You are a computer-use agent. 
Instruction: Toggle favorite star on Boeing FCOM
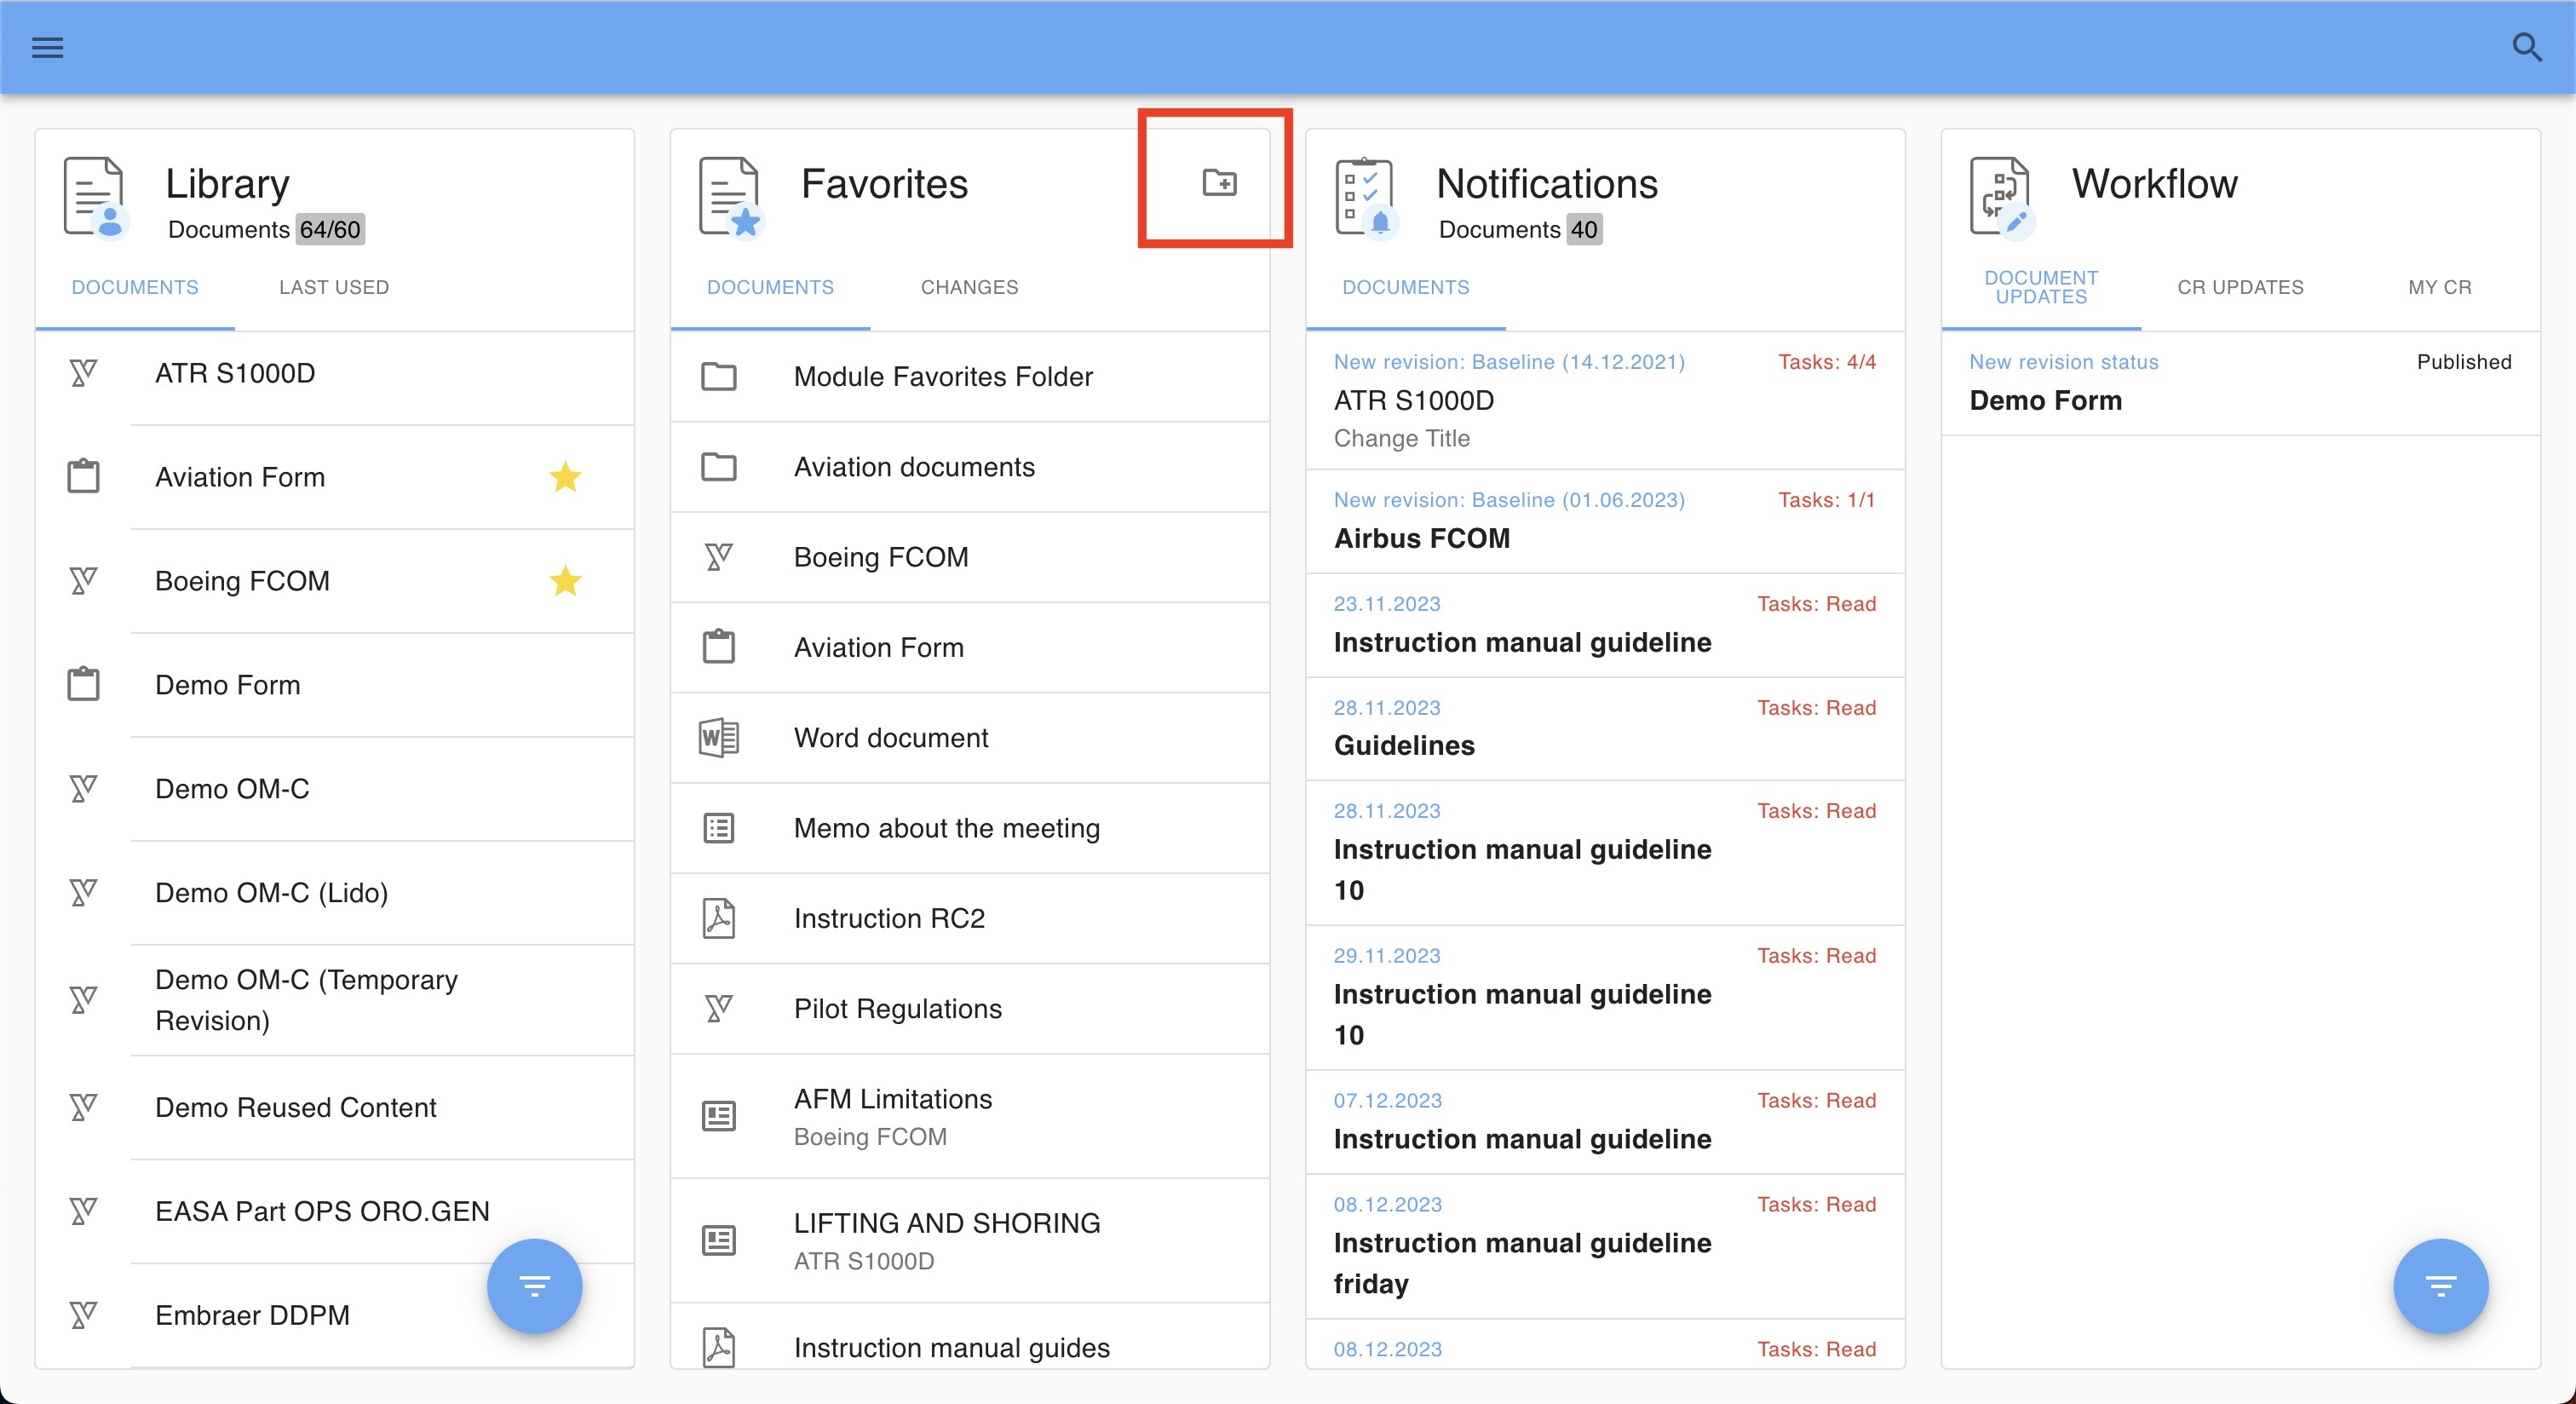coord(565,581)
